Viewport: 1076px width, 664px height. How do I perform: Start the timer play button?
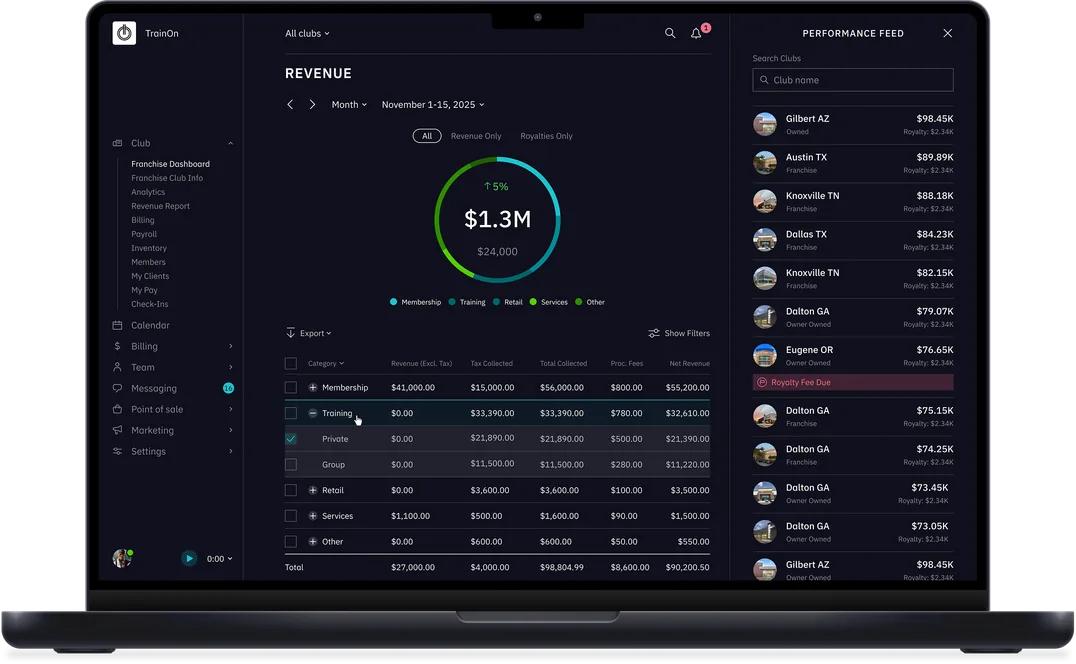pyautogui.click(x=189, y=558)
